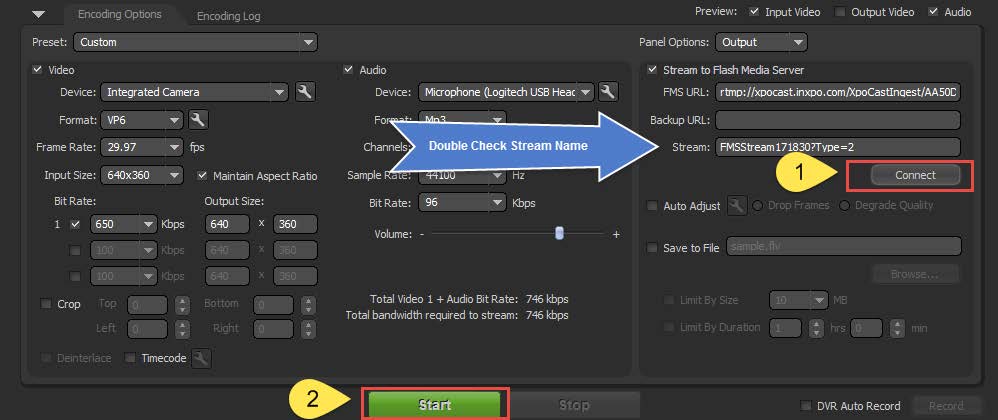The height and width of the screenshot is (420, 998).
Task: Open Auto Adjust settings wrench icon
Action: (738, 206)
